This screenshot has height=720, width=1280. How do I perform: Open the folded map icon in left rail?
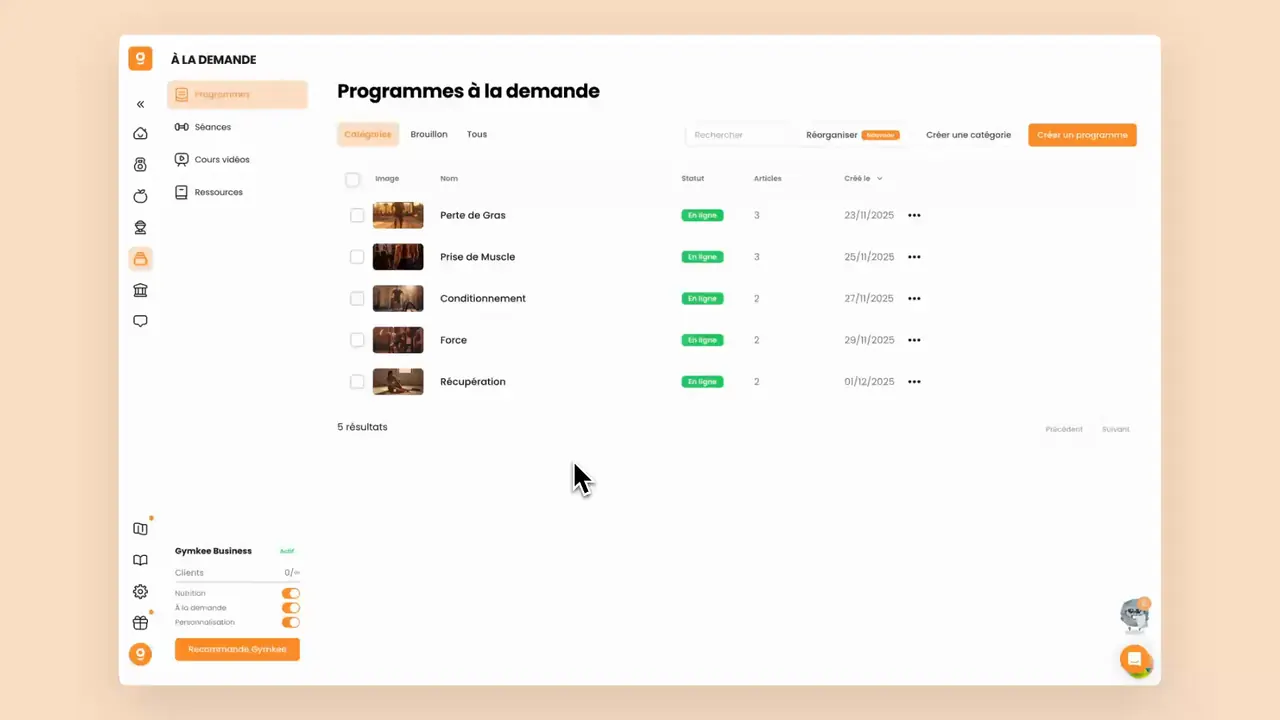pos(140,529)
